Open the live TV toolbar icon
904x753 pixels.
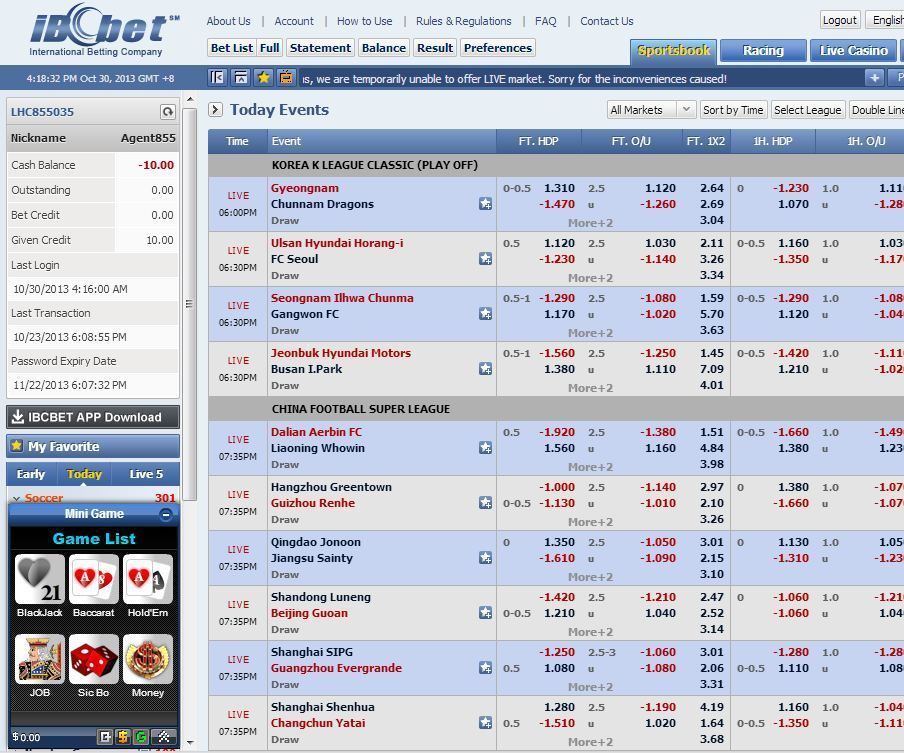click(x=285, y=77)
